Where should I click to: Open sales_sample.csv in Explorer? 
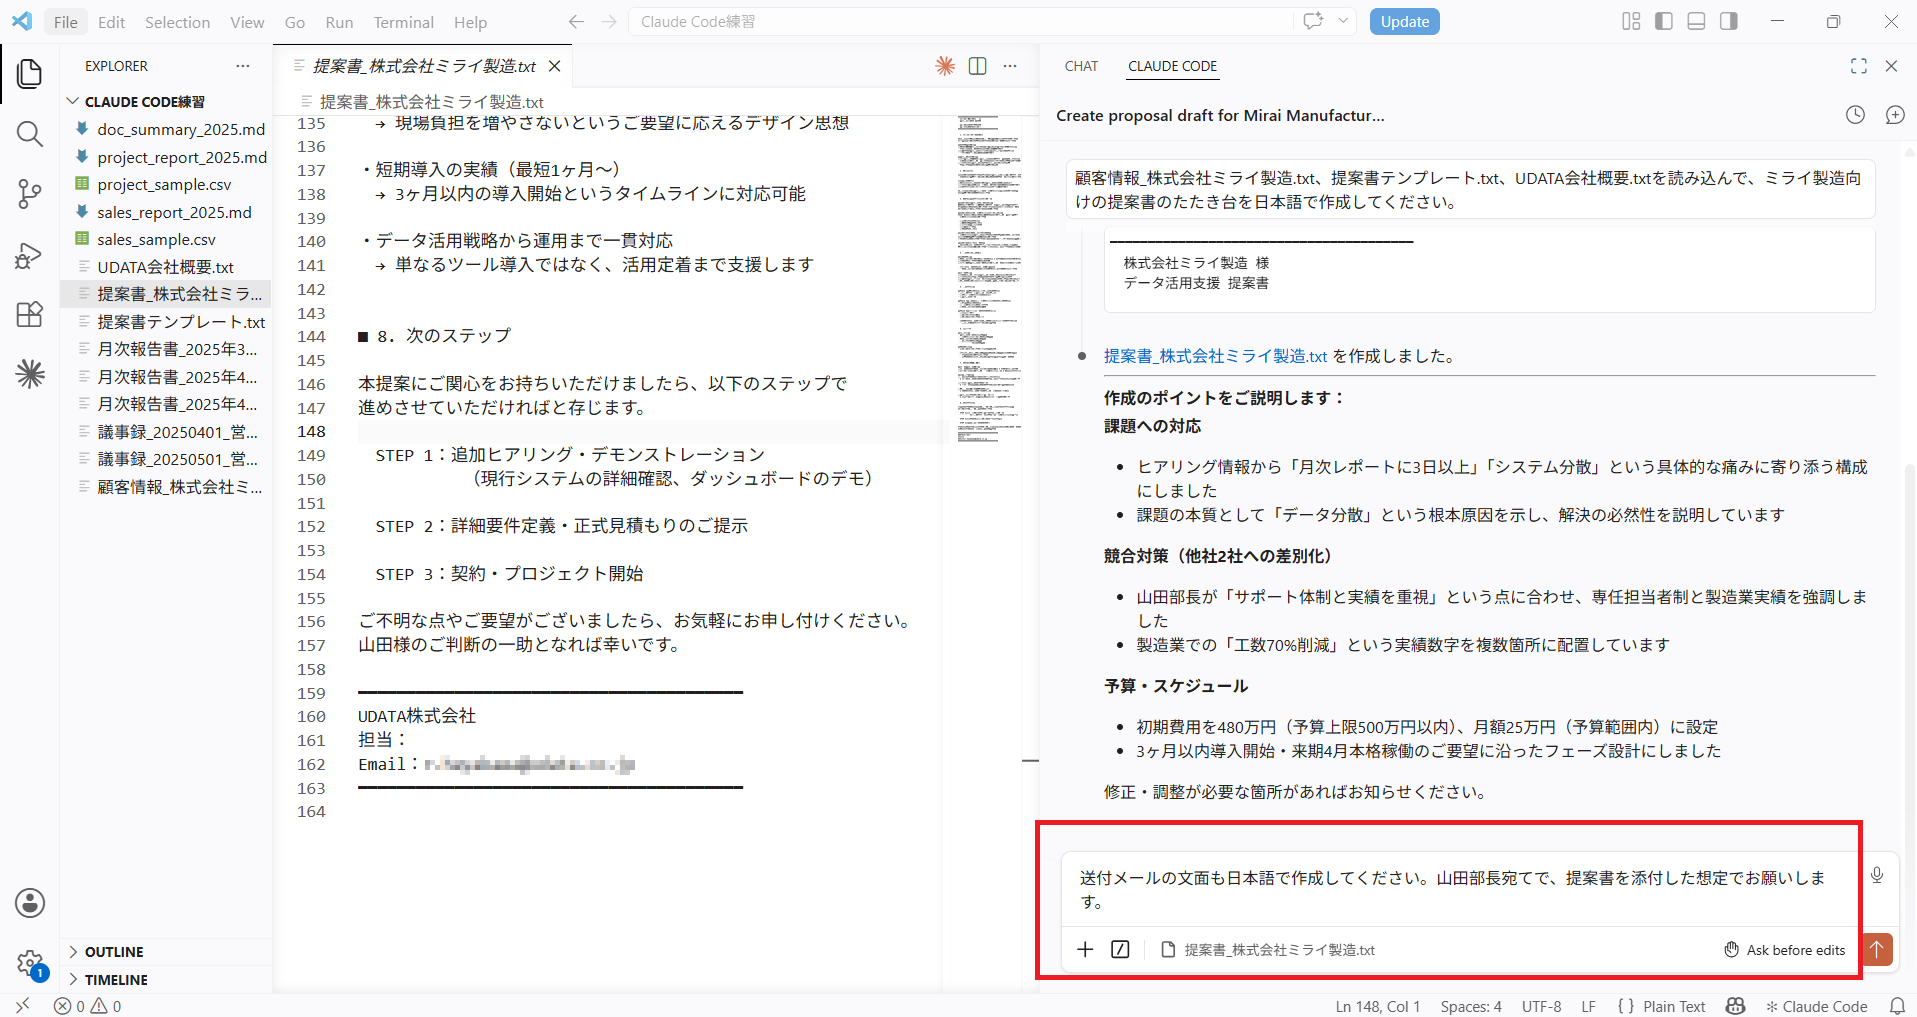[x=166, y=239]
